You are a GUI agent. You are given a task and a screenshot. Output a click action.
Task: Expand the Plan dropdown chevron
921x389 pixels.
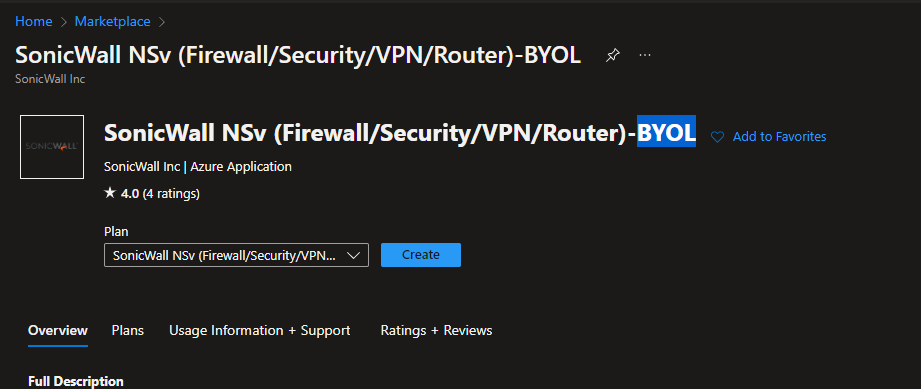354,256
